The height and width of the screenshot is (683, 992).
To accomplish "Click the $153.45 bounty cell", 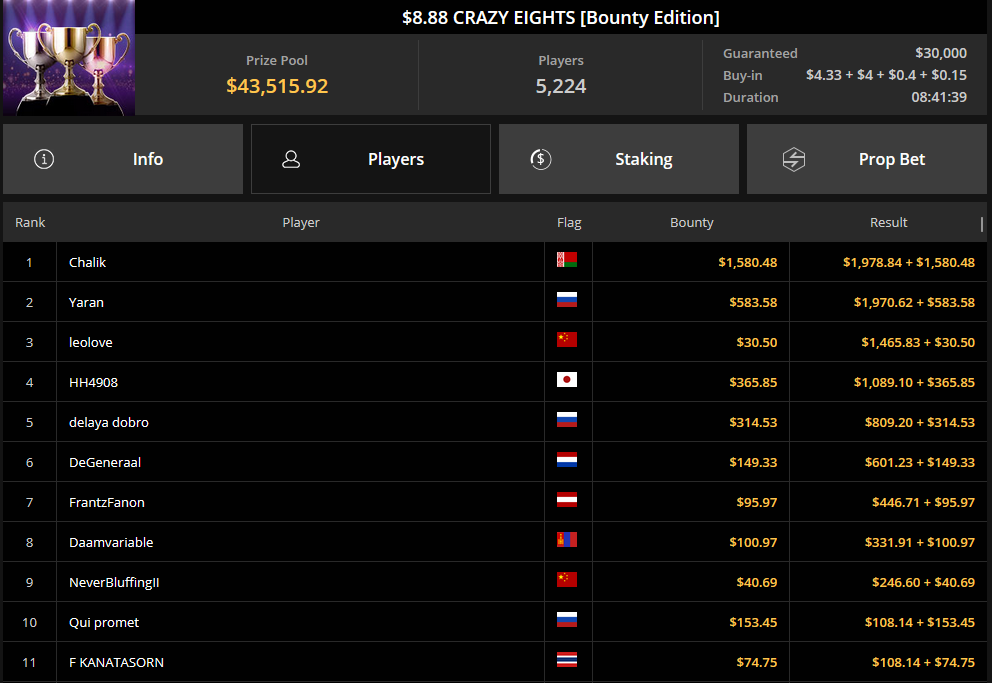I will [x=753, y=622].
